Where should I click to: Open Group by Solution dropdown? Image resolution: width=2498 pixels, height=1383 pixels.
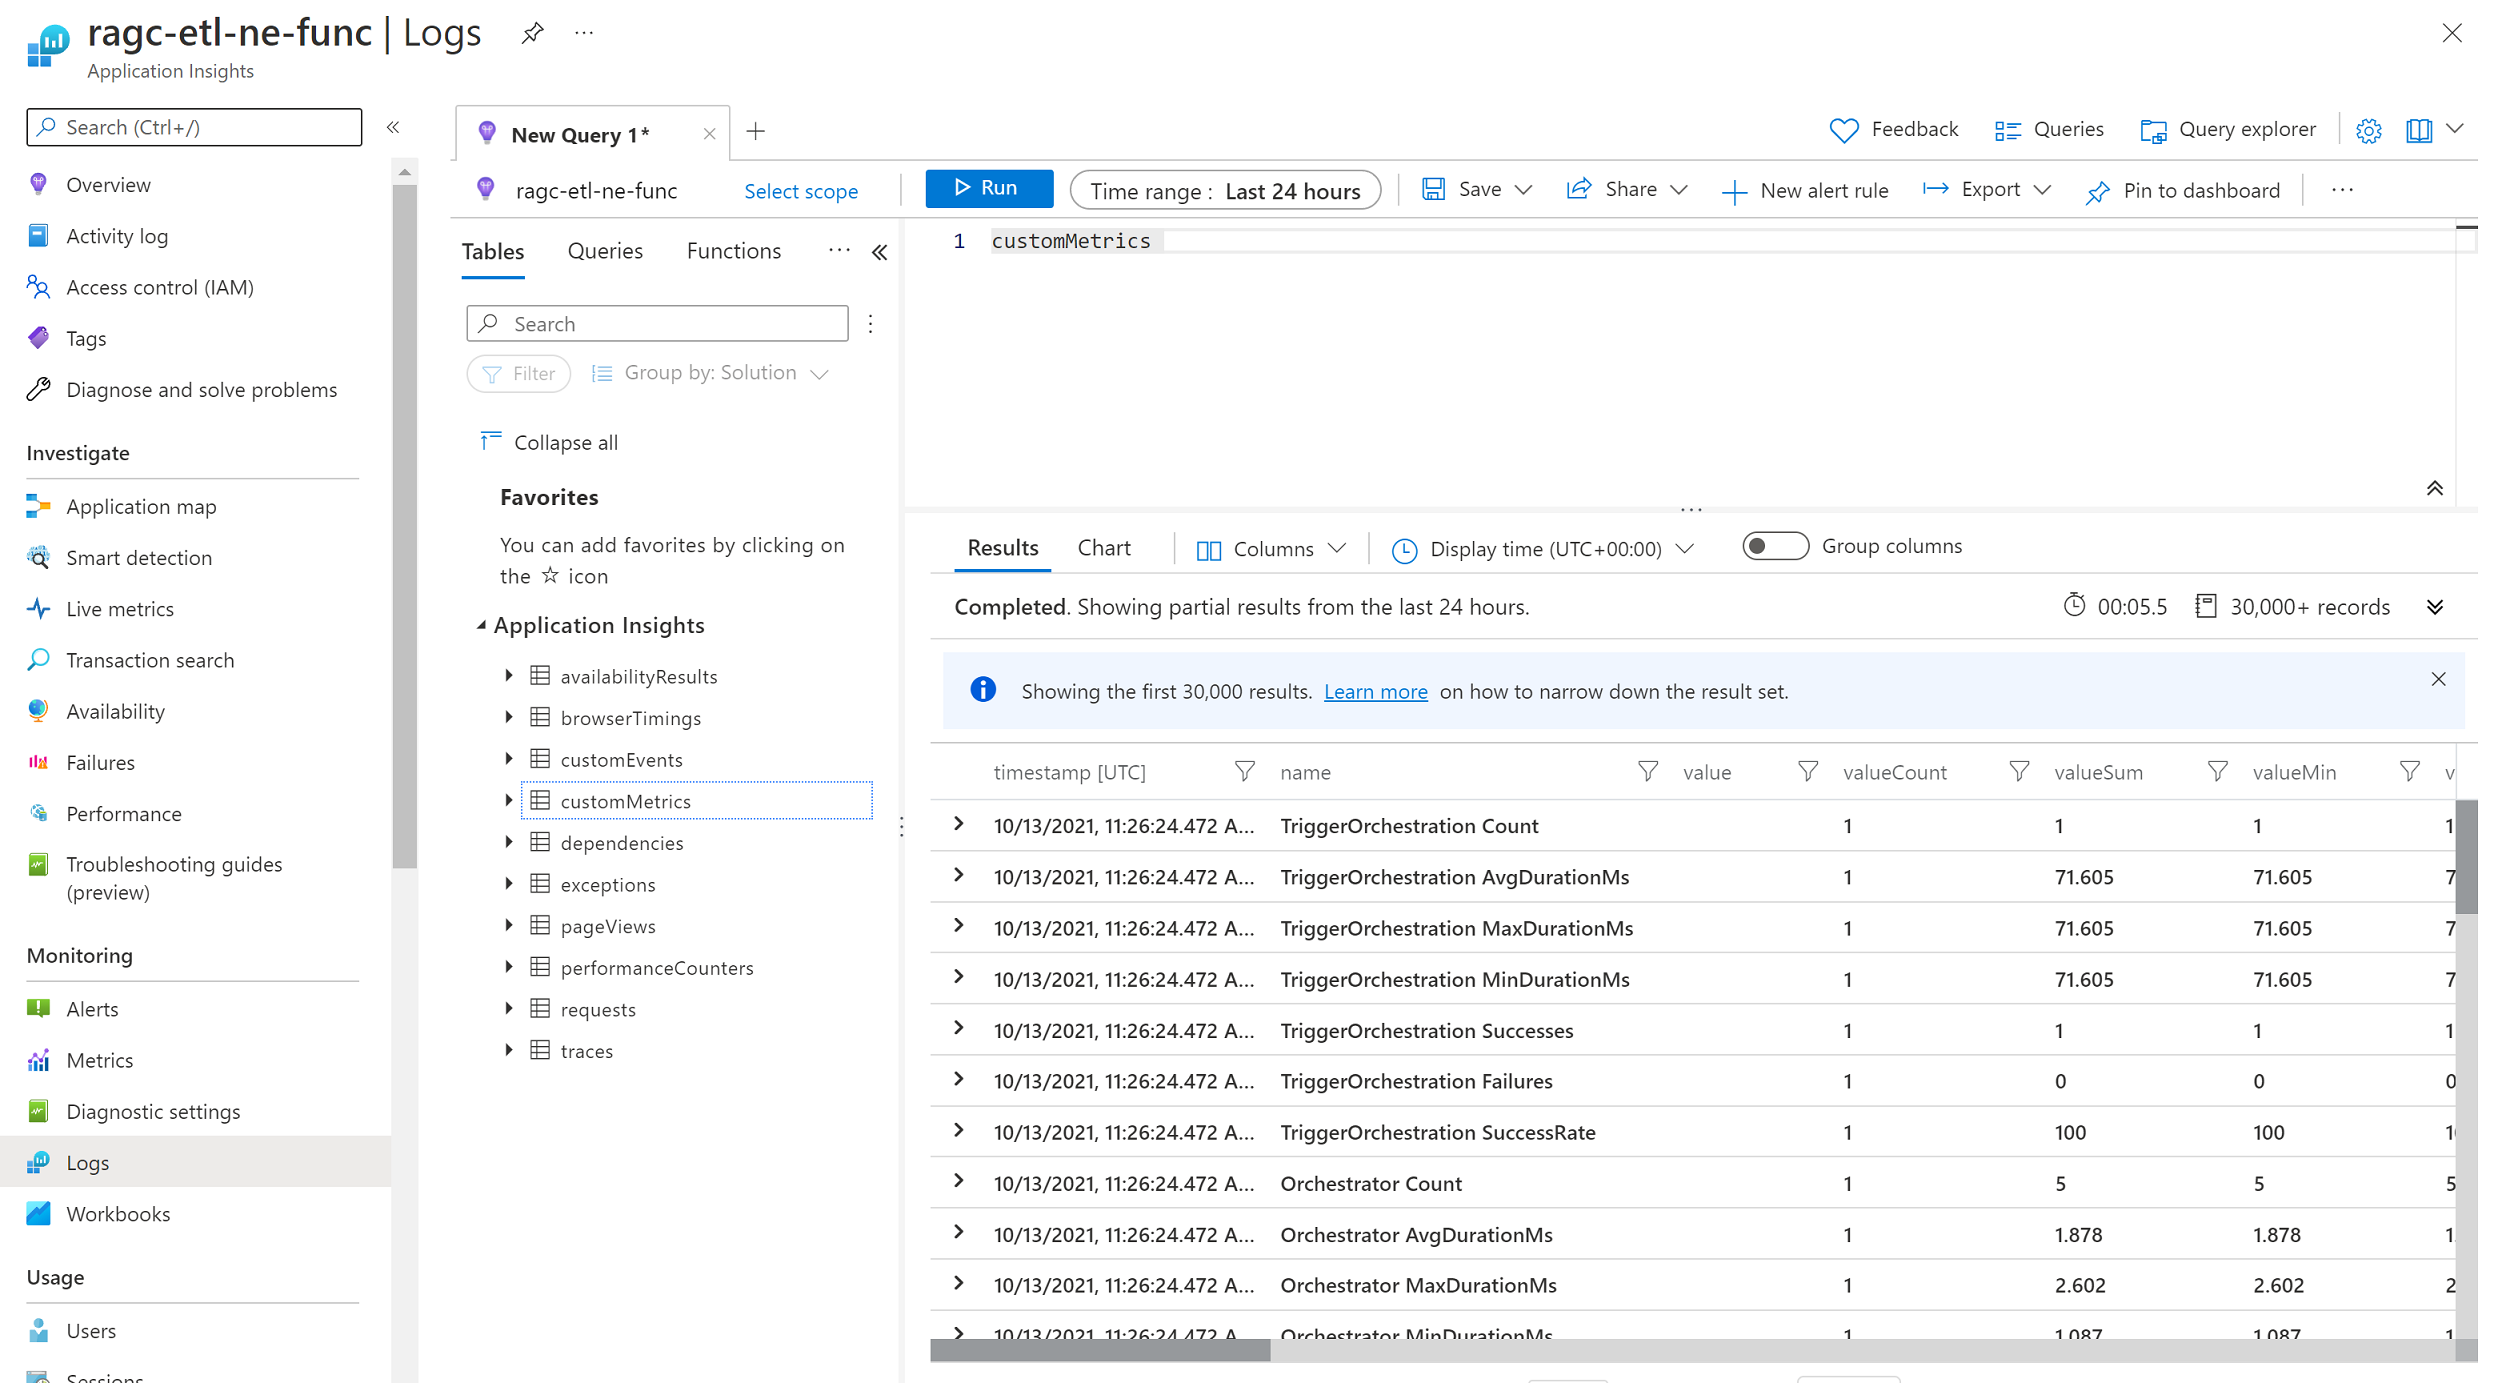(711, 373)
